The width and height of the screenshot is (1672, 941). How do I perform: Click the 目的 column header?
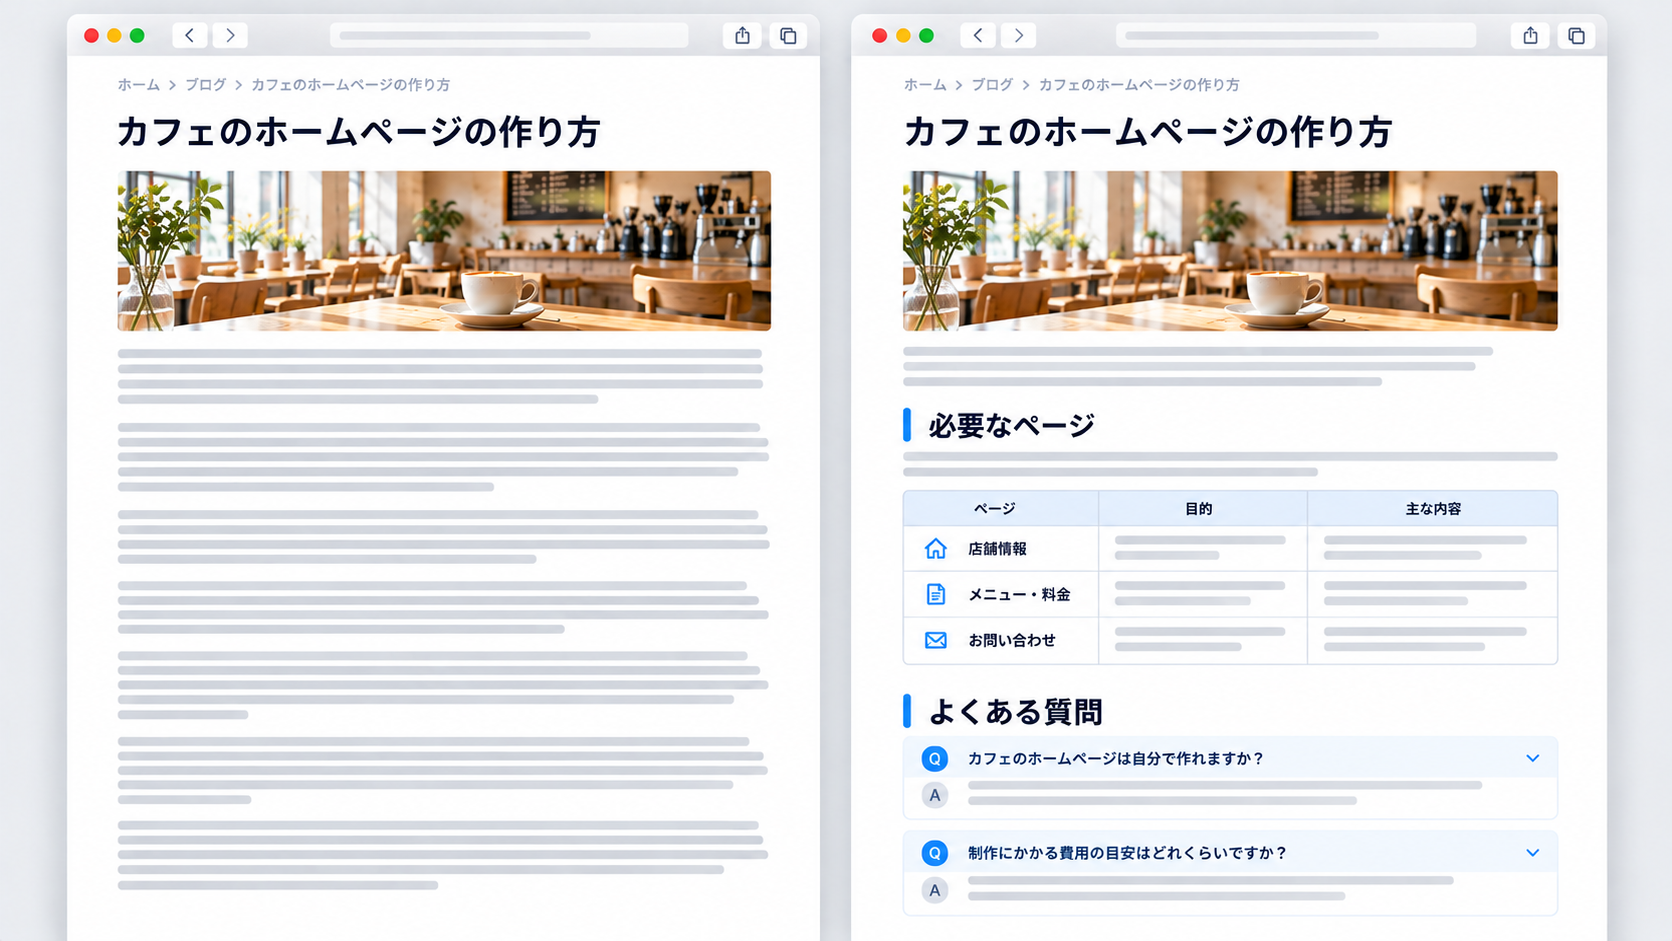[x=1203, y=509]
